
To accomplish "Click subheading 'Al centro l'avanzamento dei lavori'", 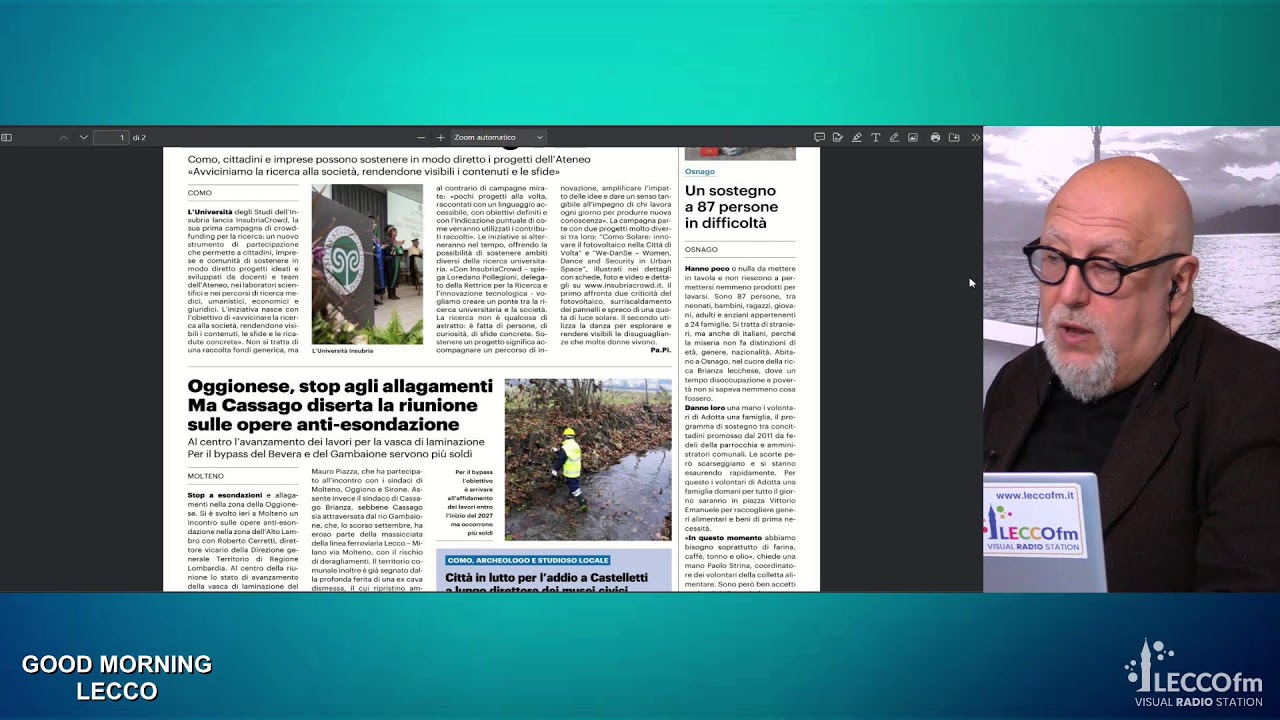I will [336, 442].
